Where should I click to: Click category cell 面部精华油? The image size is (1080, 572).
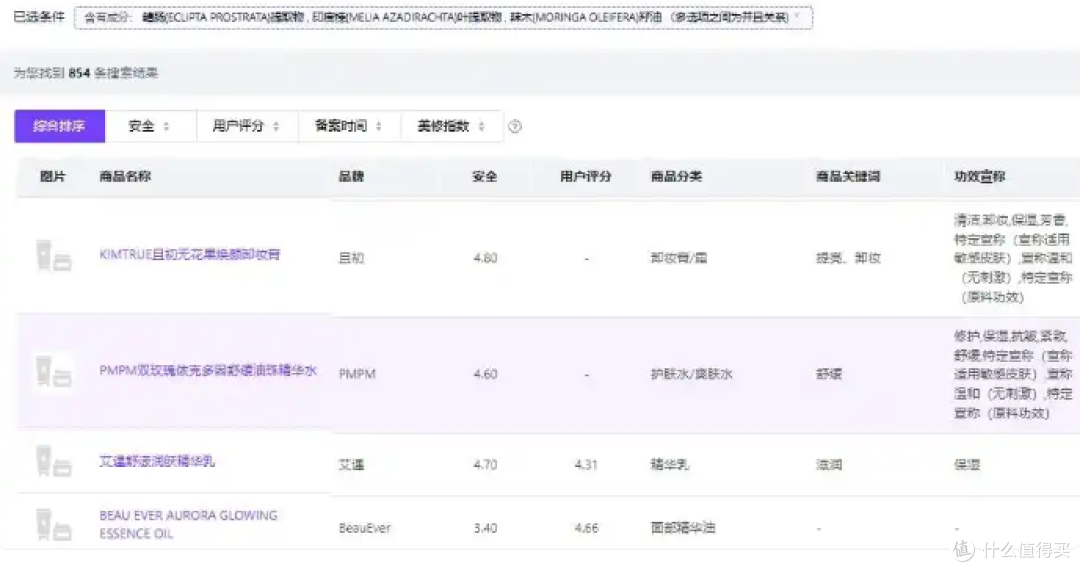click(683, 528)
